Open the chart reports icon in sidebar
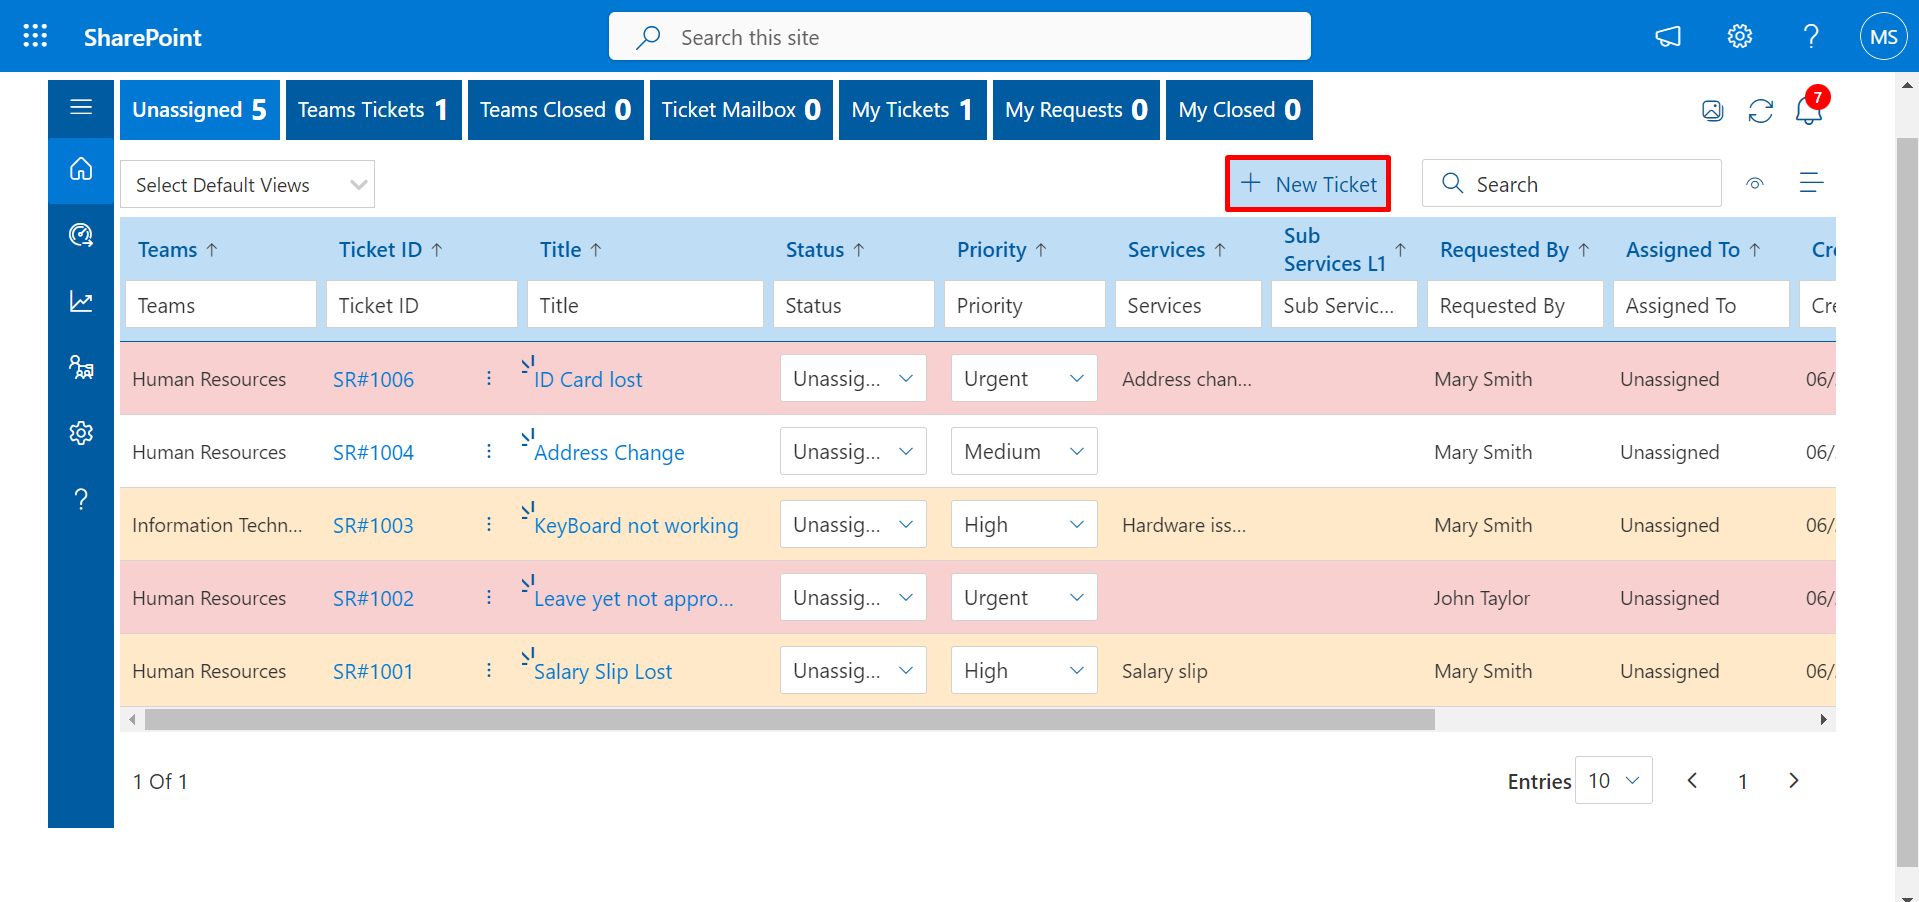 click(x=81, y=301)
